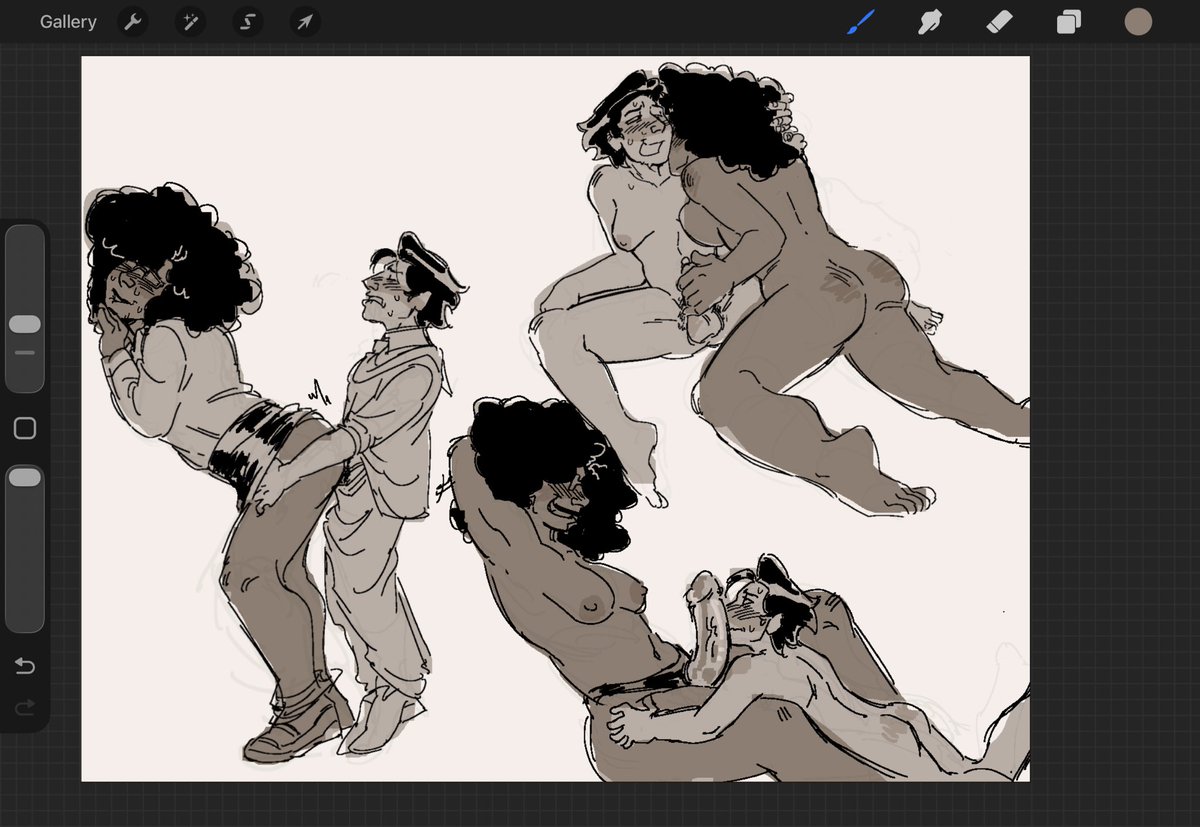Activate the Transform arrow tool

(x=305, y=21)
